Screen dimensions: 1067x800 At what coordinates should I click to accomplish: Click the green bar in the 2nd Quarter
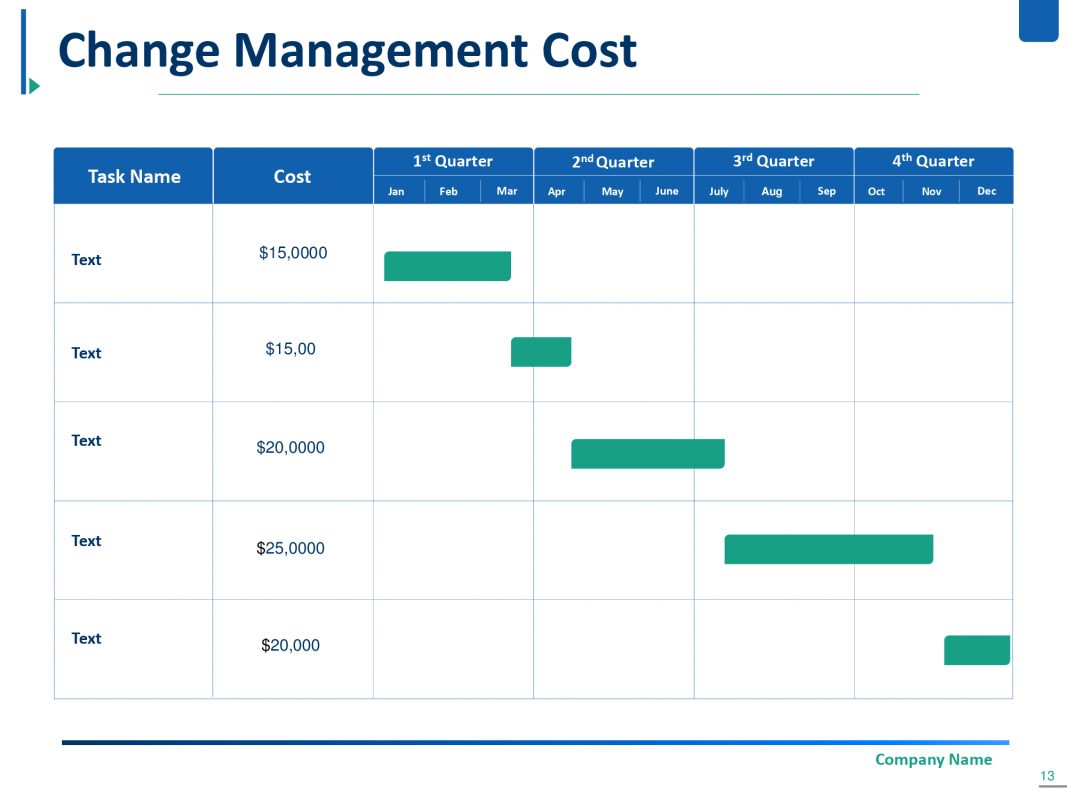[647, 453]
